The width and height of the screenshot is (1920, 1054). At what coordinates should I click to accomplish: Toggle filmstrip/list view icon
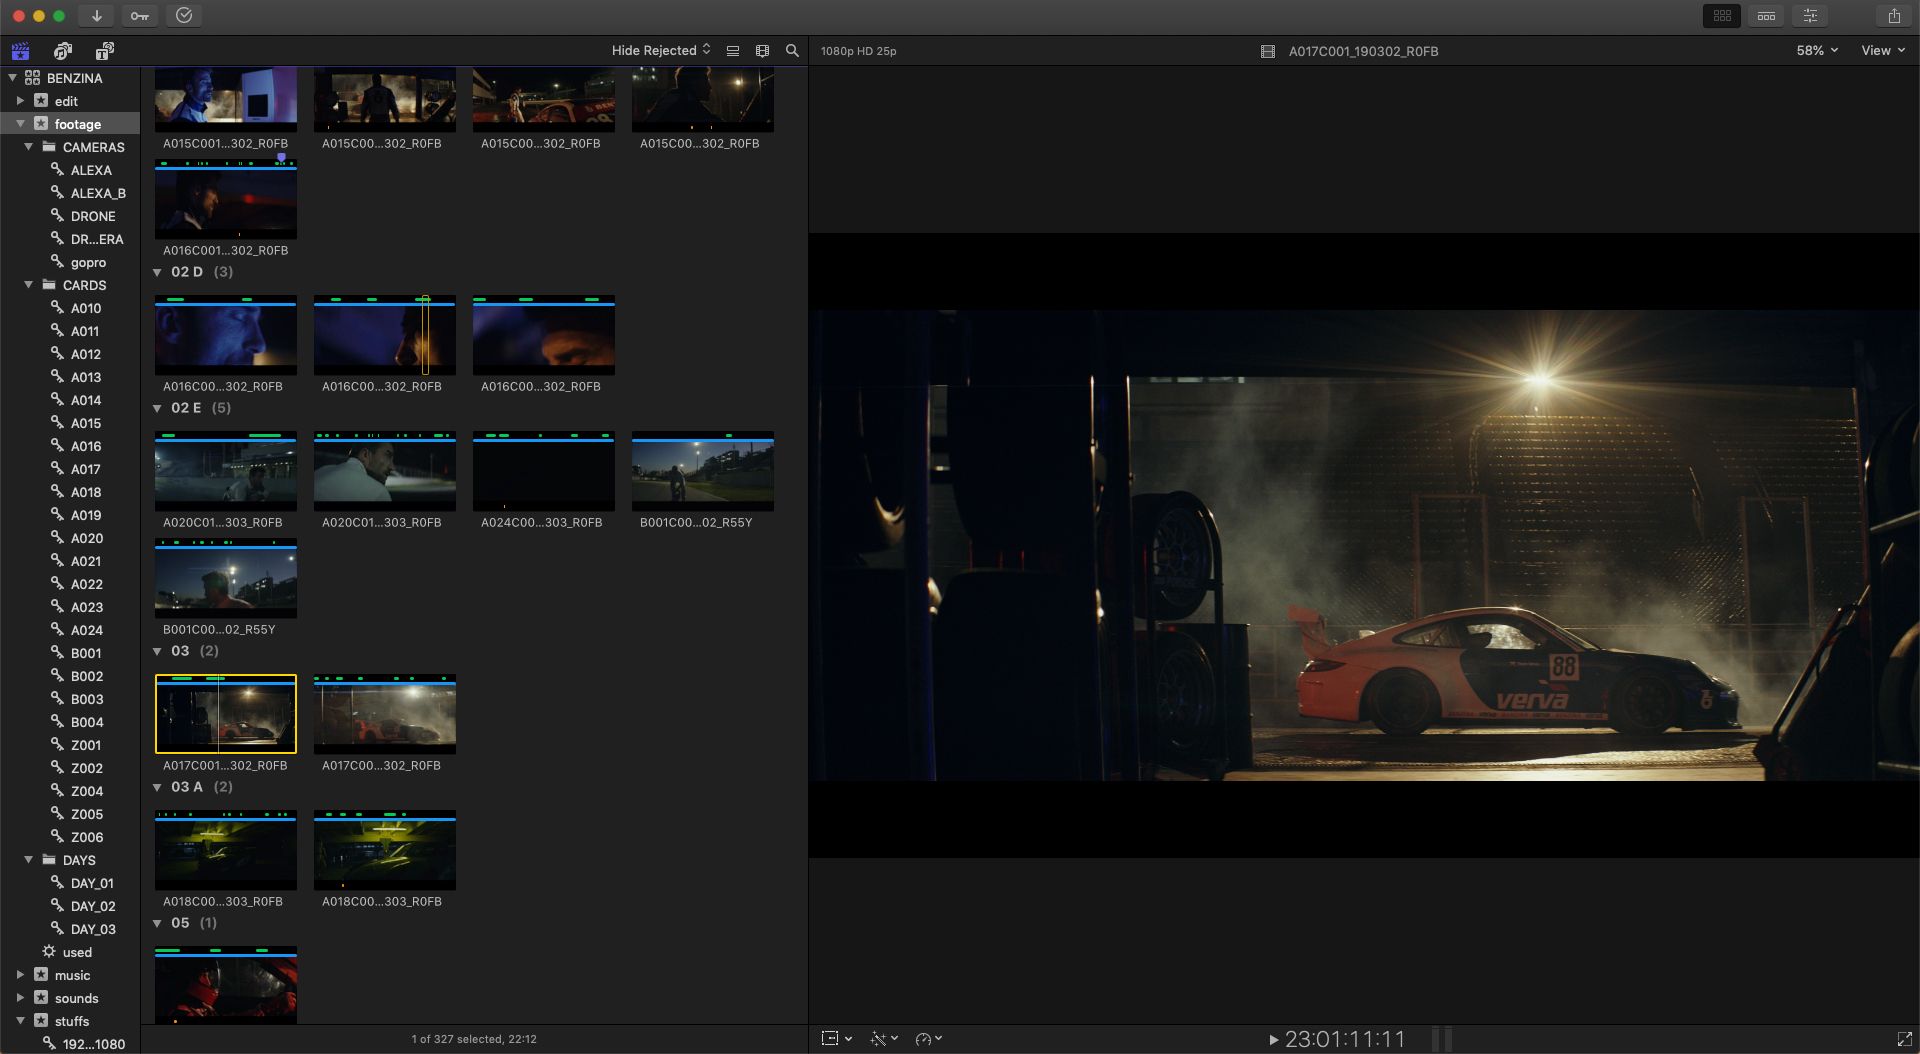click(733, 51)
